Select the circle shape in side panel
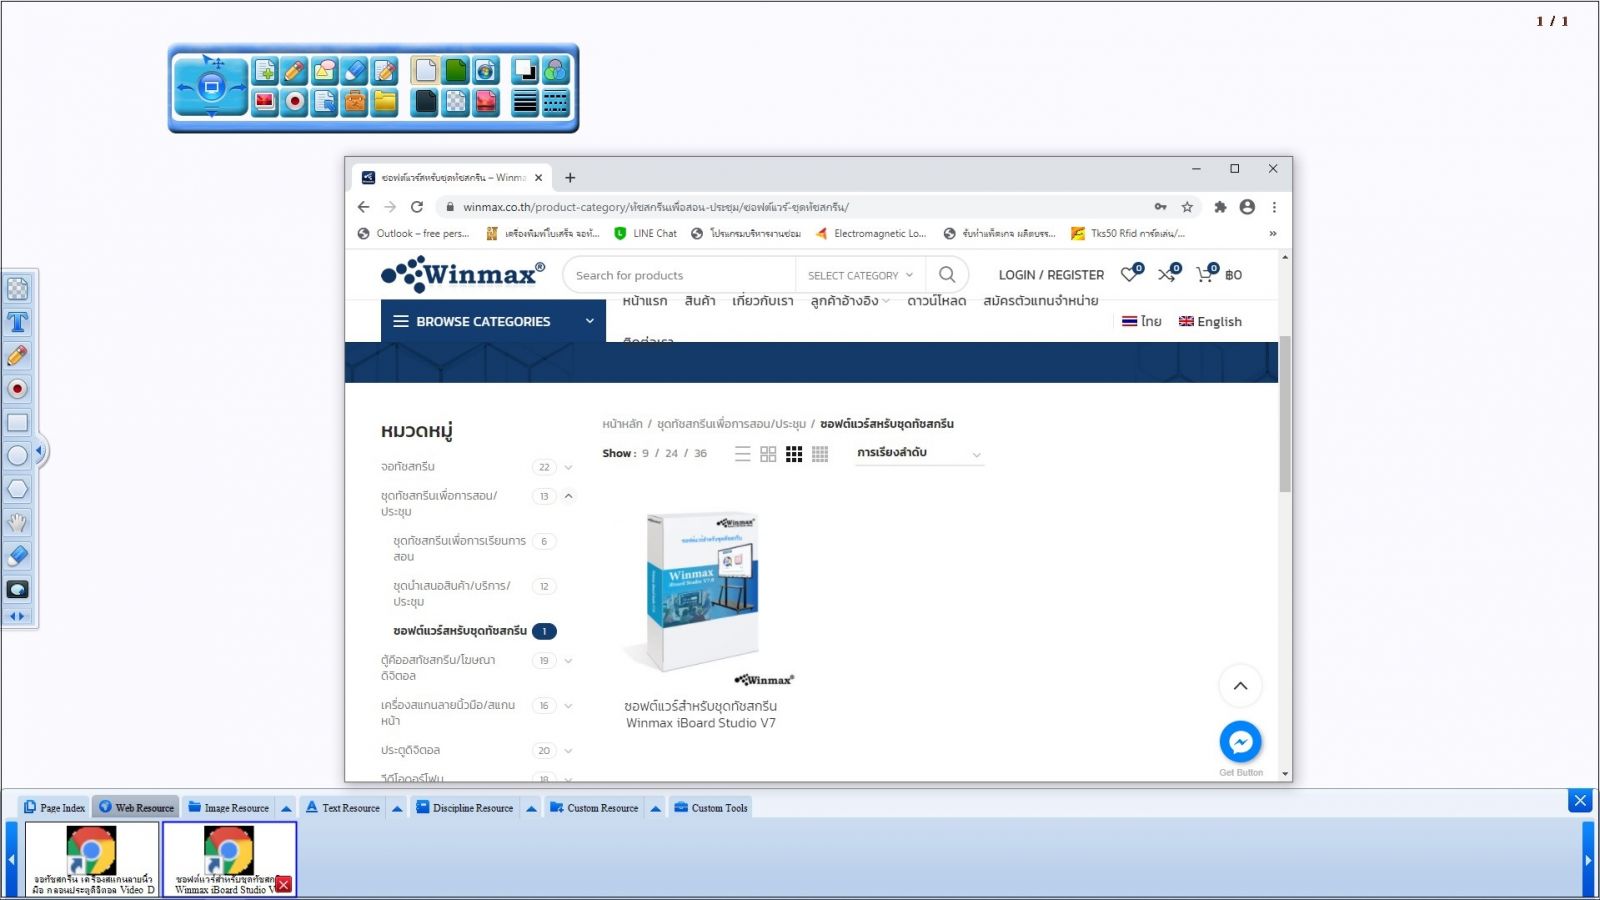Screen dimensions: 1600x900 point(18,455)
